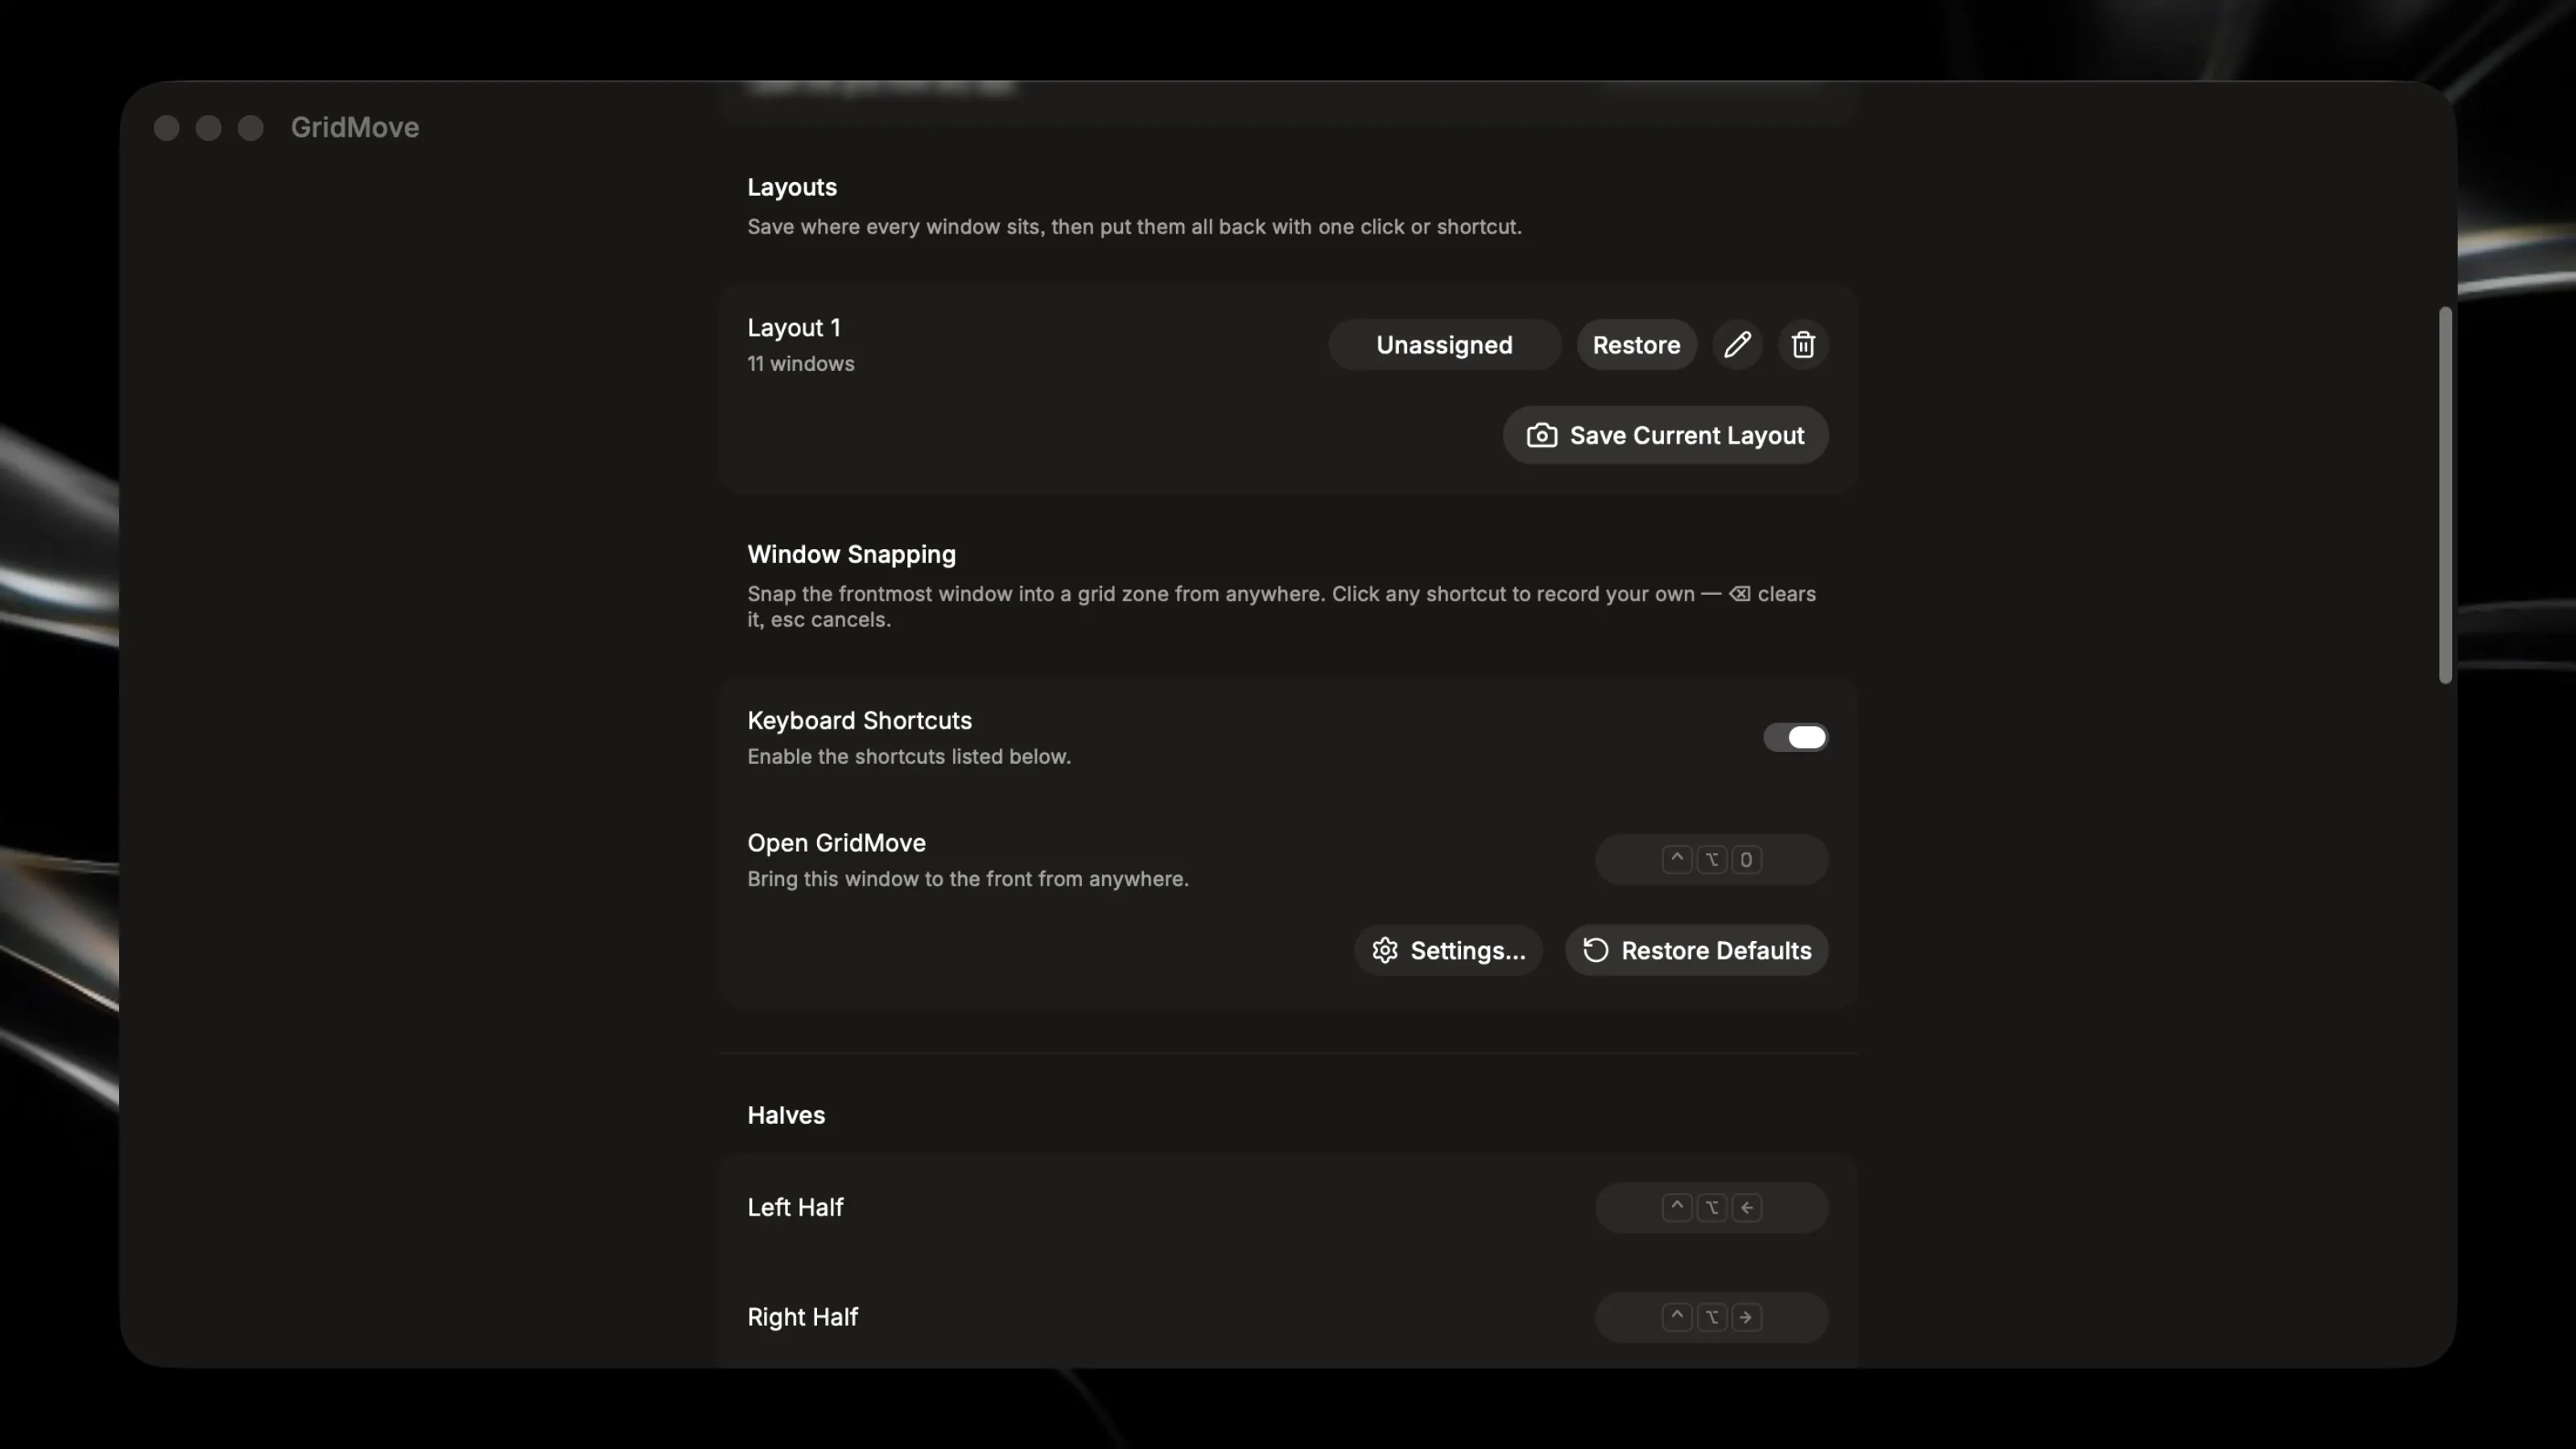Click the pencil edit icon for Layout 1
2576x1449 pixels.
pos(1737,345)
